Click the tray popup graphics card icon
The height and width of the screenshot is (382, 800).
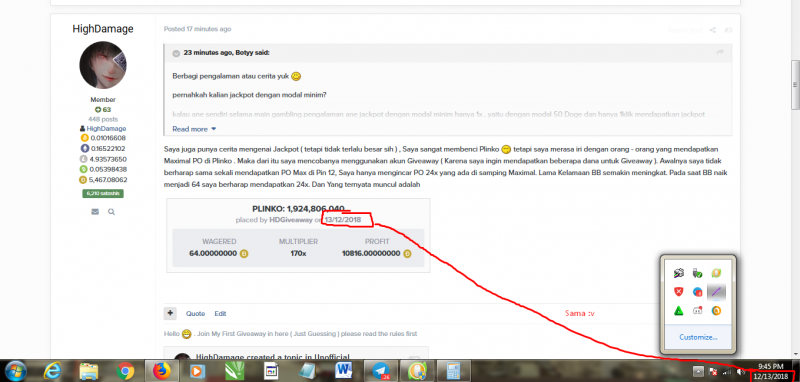[679, 273]
